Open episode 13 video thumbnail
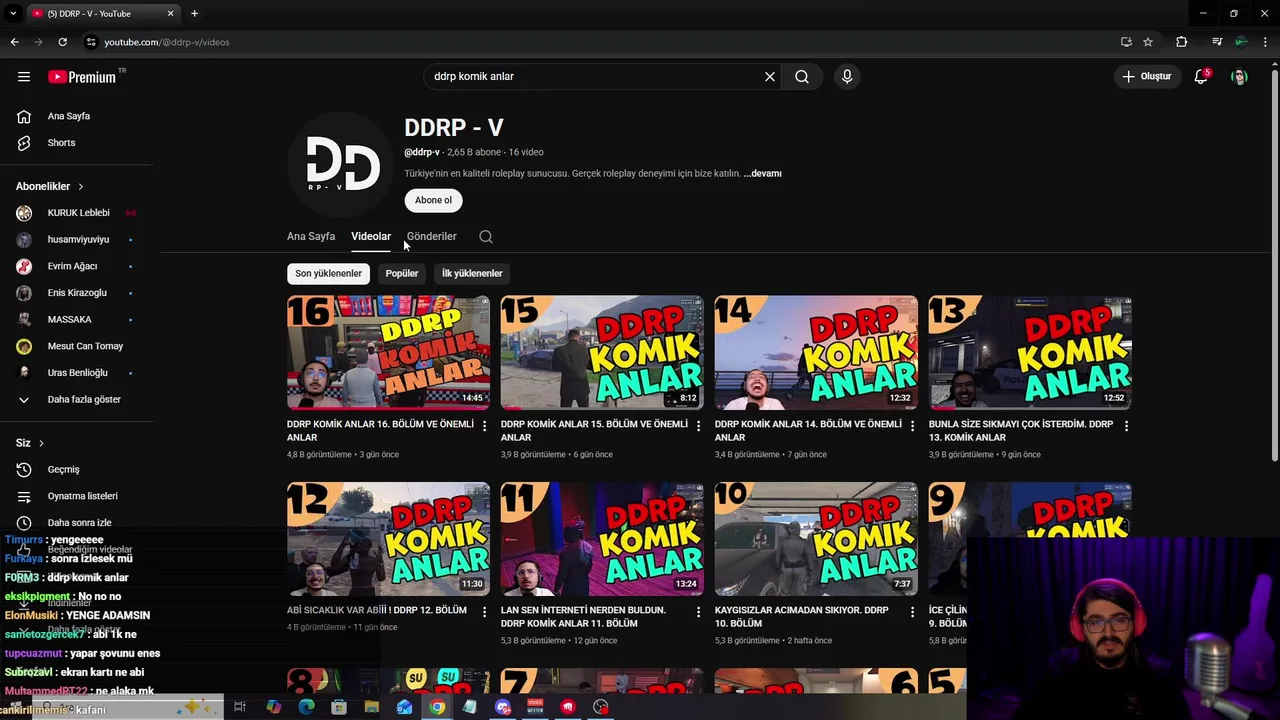Image resolution: width=1280 pixels, height=720 pixels. [x=1030, y=352]
